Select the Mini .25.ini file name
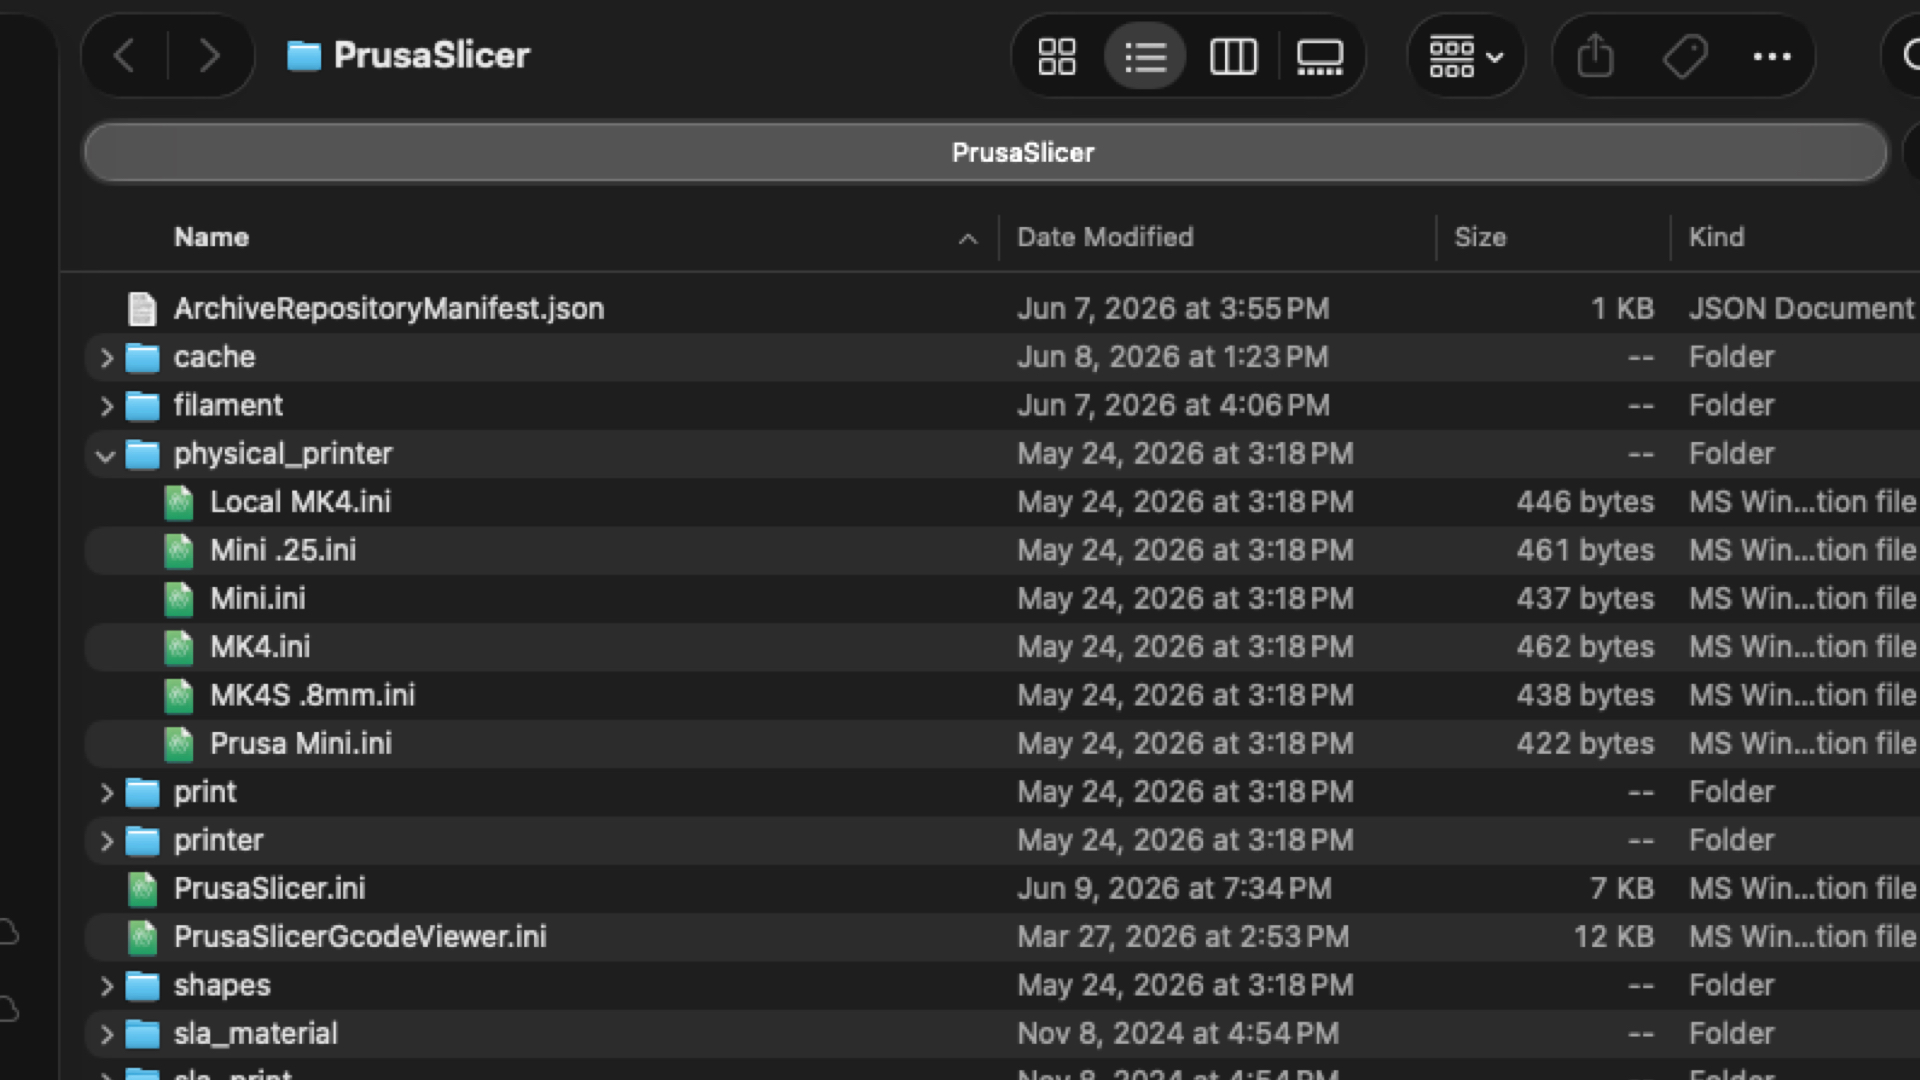1920x1080 pixels. click(283, 550)
